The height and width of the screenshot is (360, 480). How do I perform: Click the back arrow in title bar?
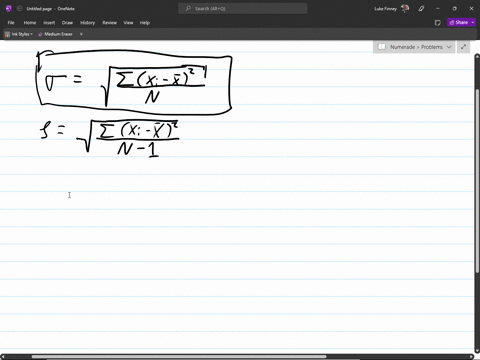pyautogui.click(x=19, y=9)
